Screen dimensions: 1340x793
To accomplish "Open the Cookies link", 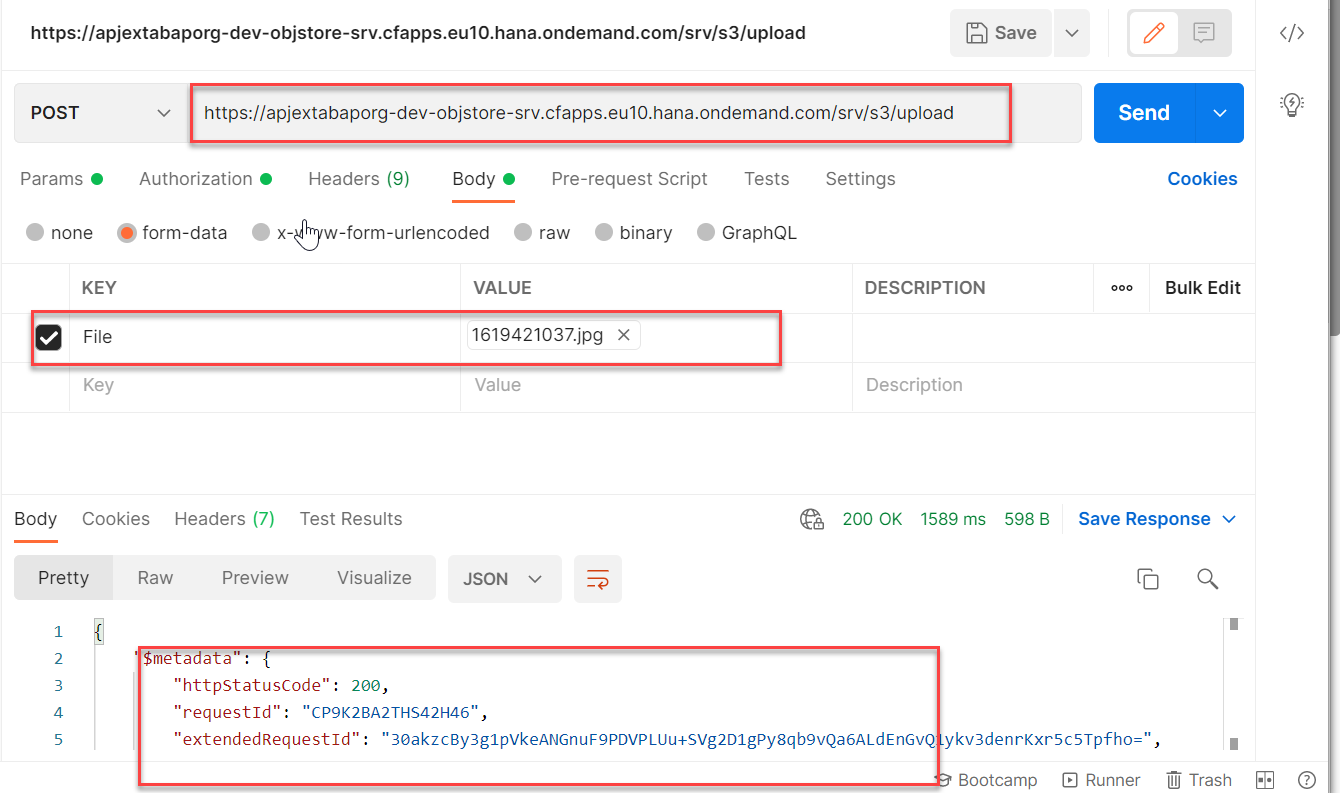I will [x=1202, y=179].
